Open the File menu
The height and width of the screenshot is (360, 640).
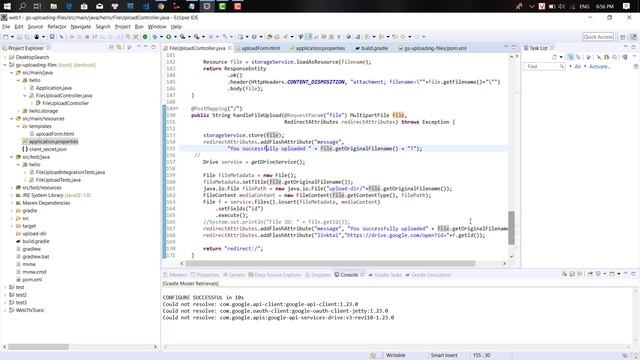point(6,27)
